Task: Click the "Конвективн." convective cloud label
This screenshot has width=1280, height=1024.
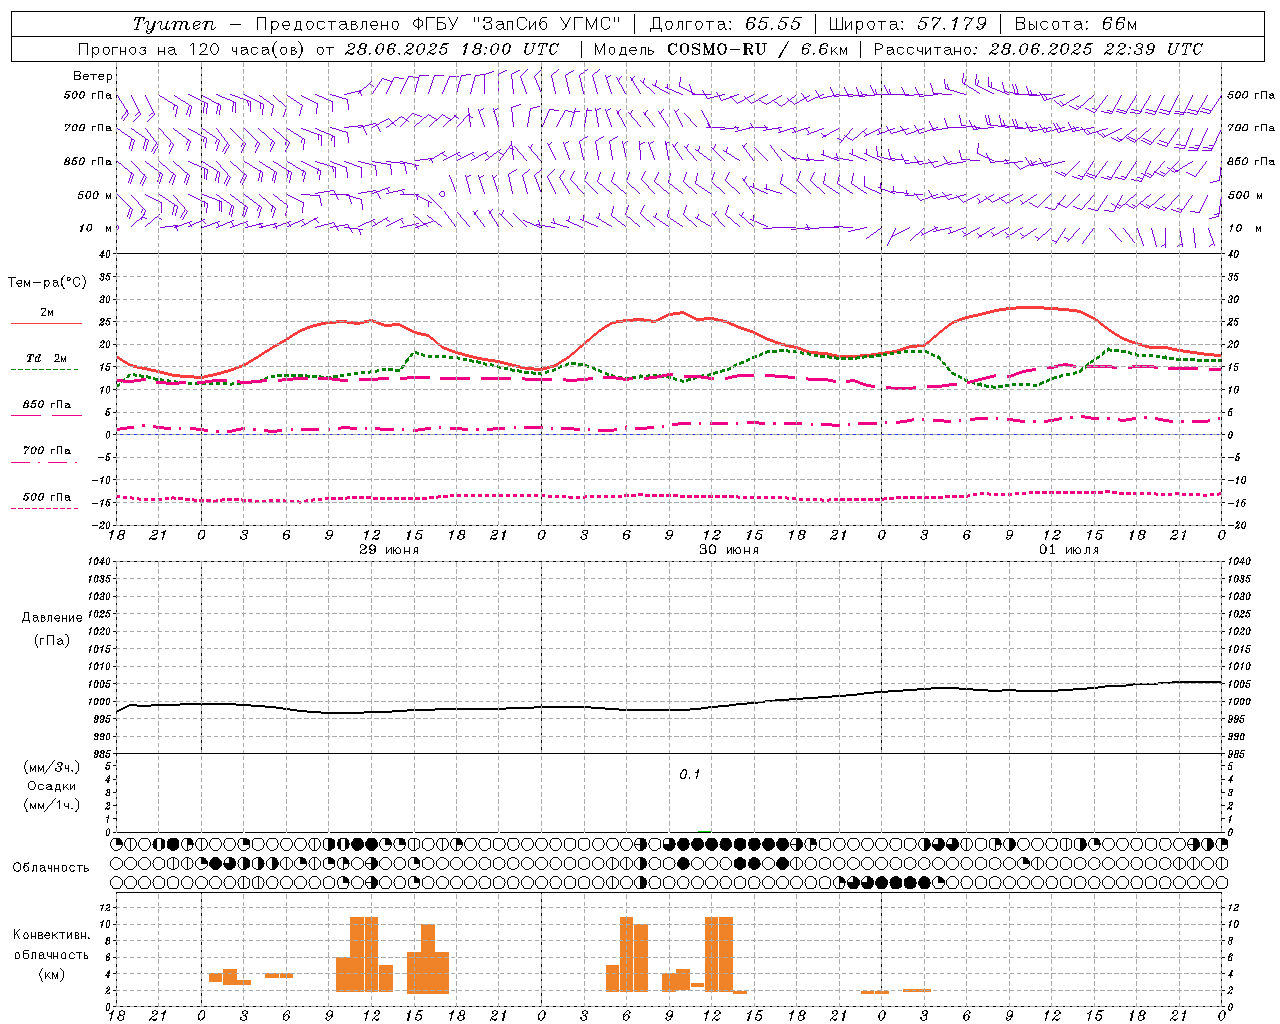Action: (52, 935)
